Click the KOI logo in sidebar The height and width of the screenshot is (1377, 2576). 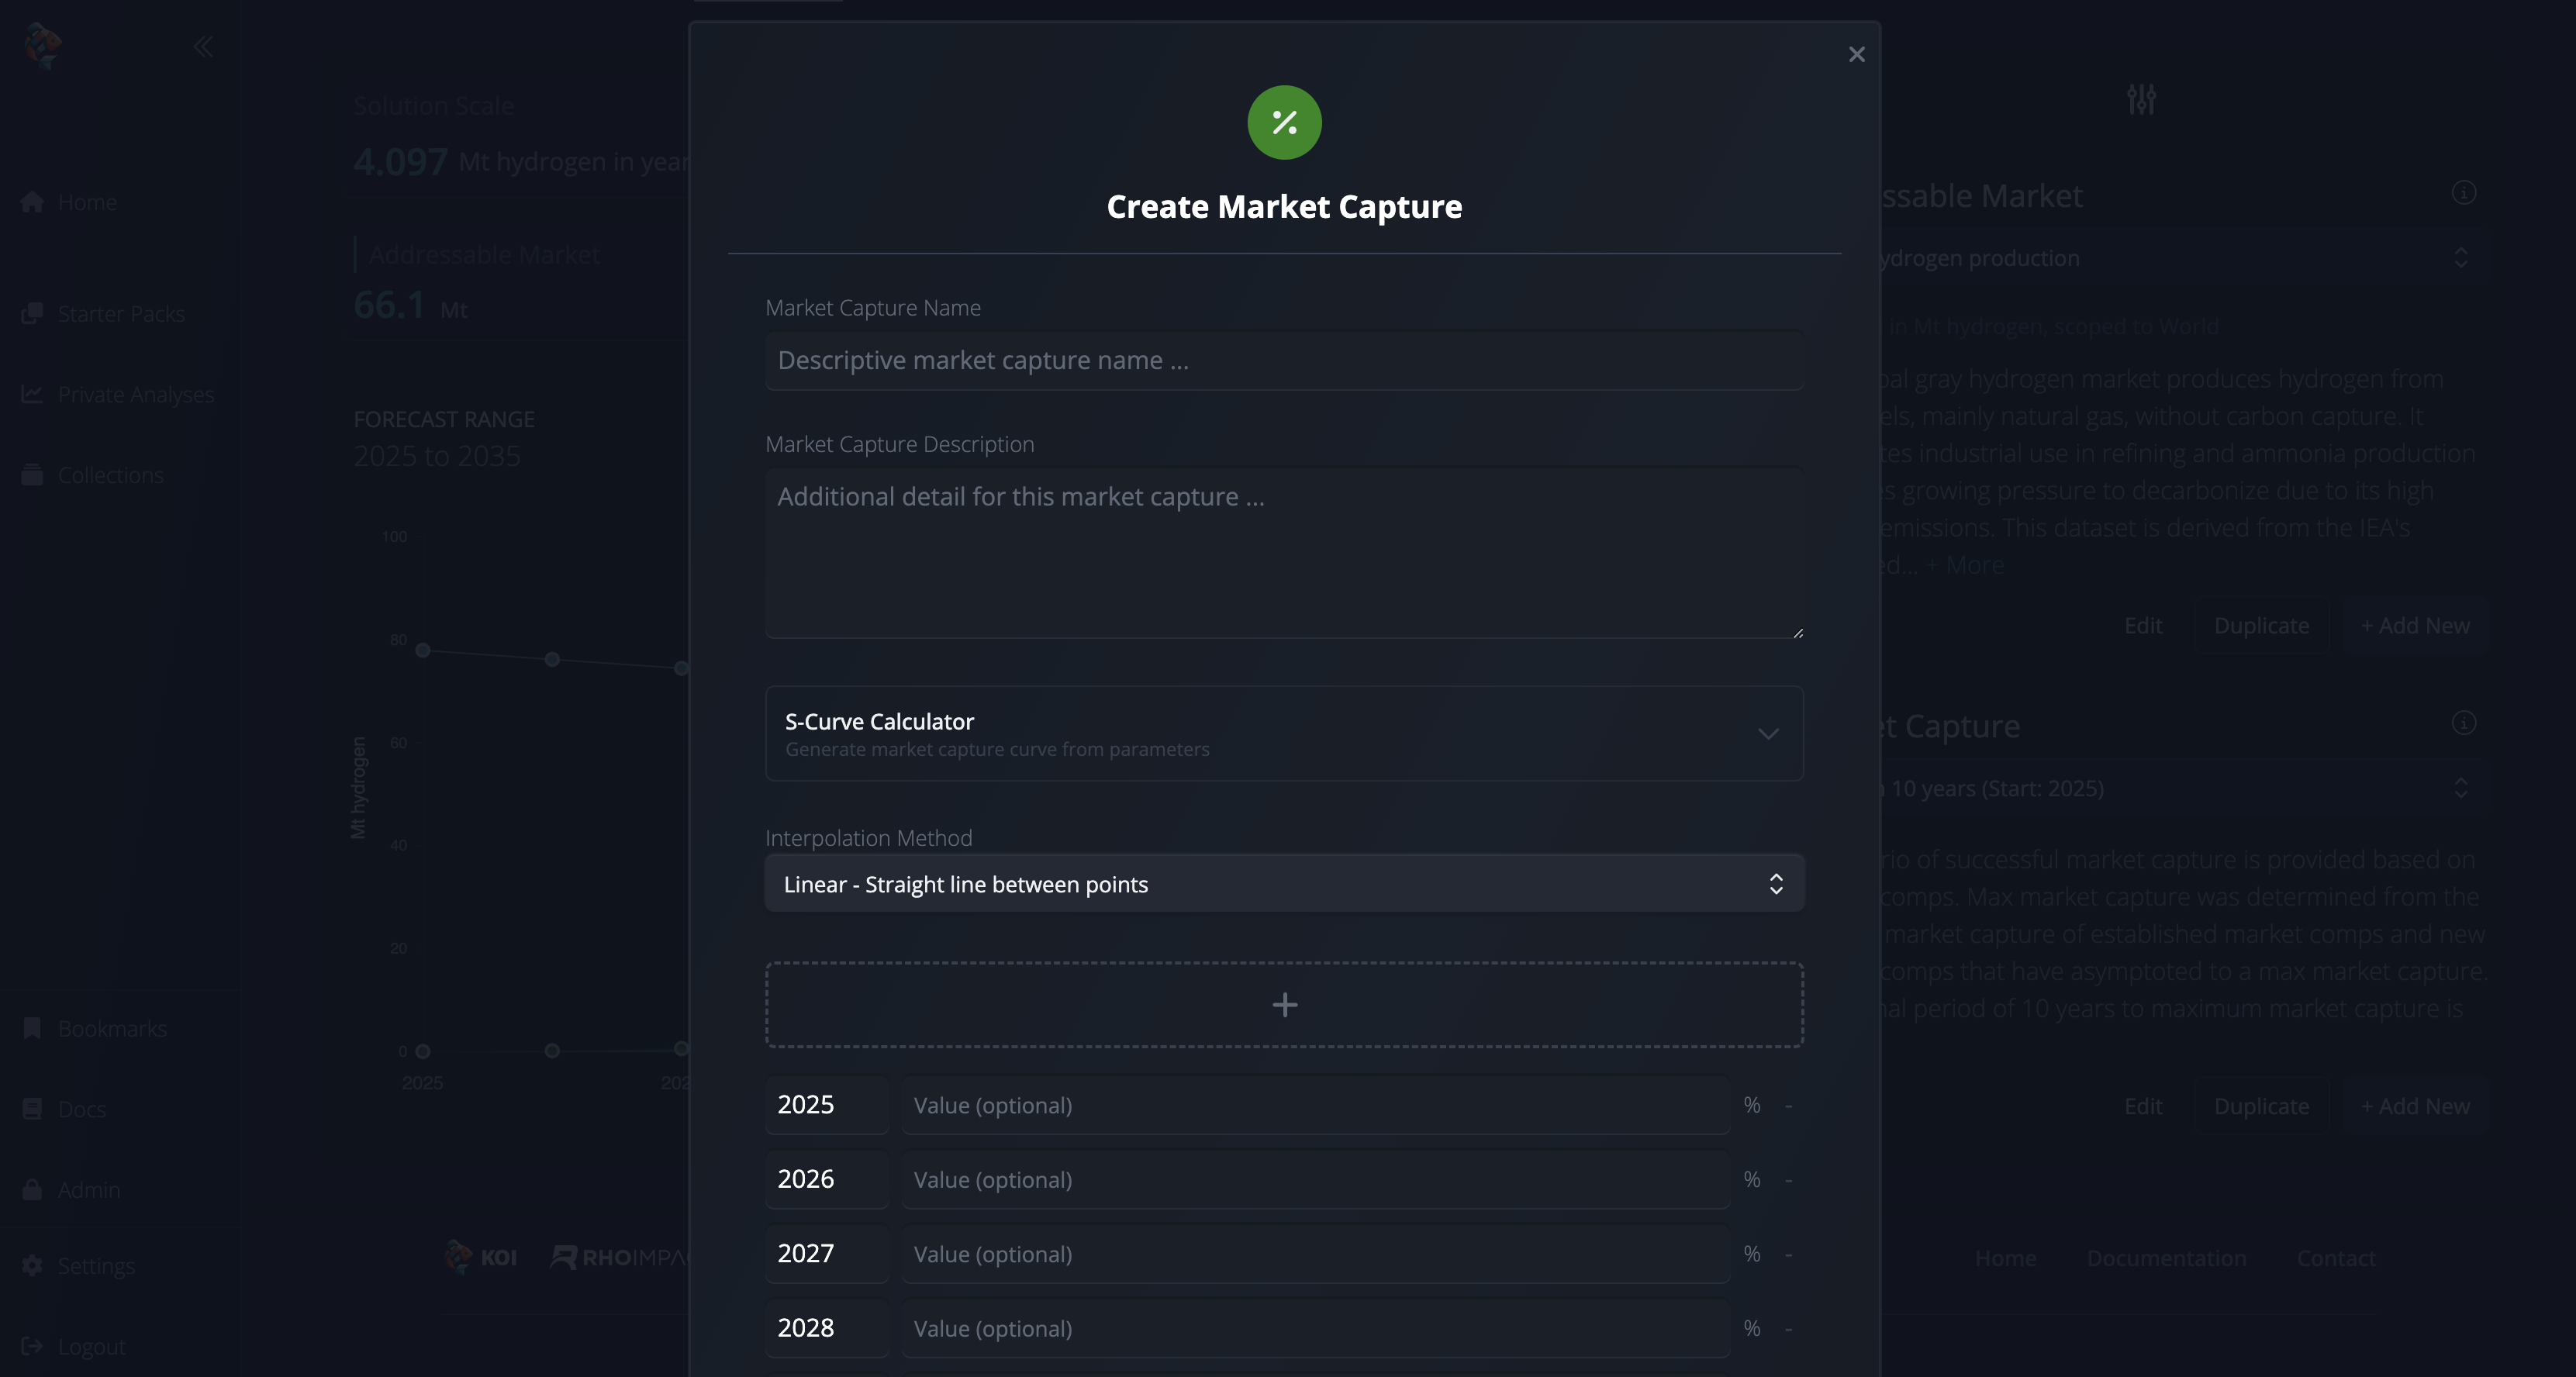[43, 46]
